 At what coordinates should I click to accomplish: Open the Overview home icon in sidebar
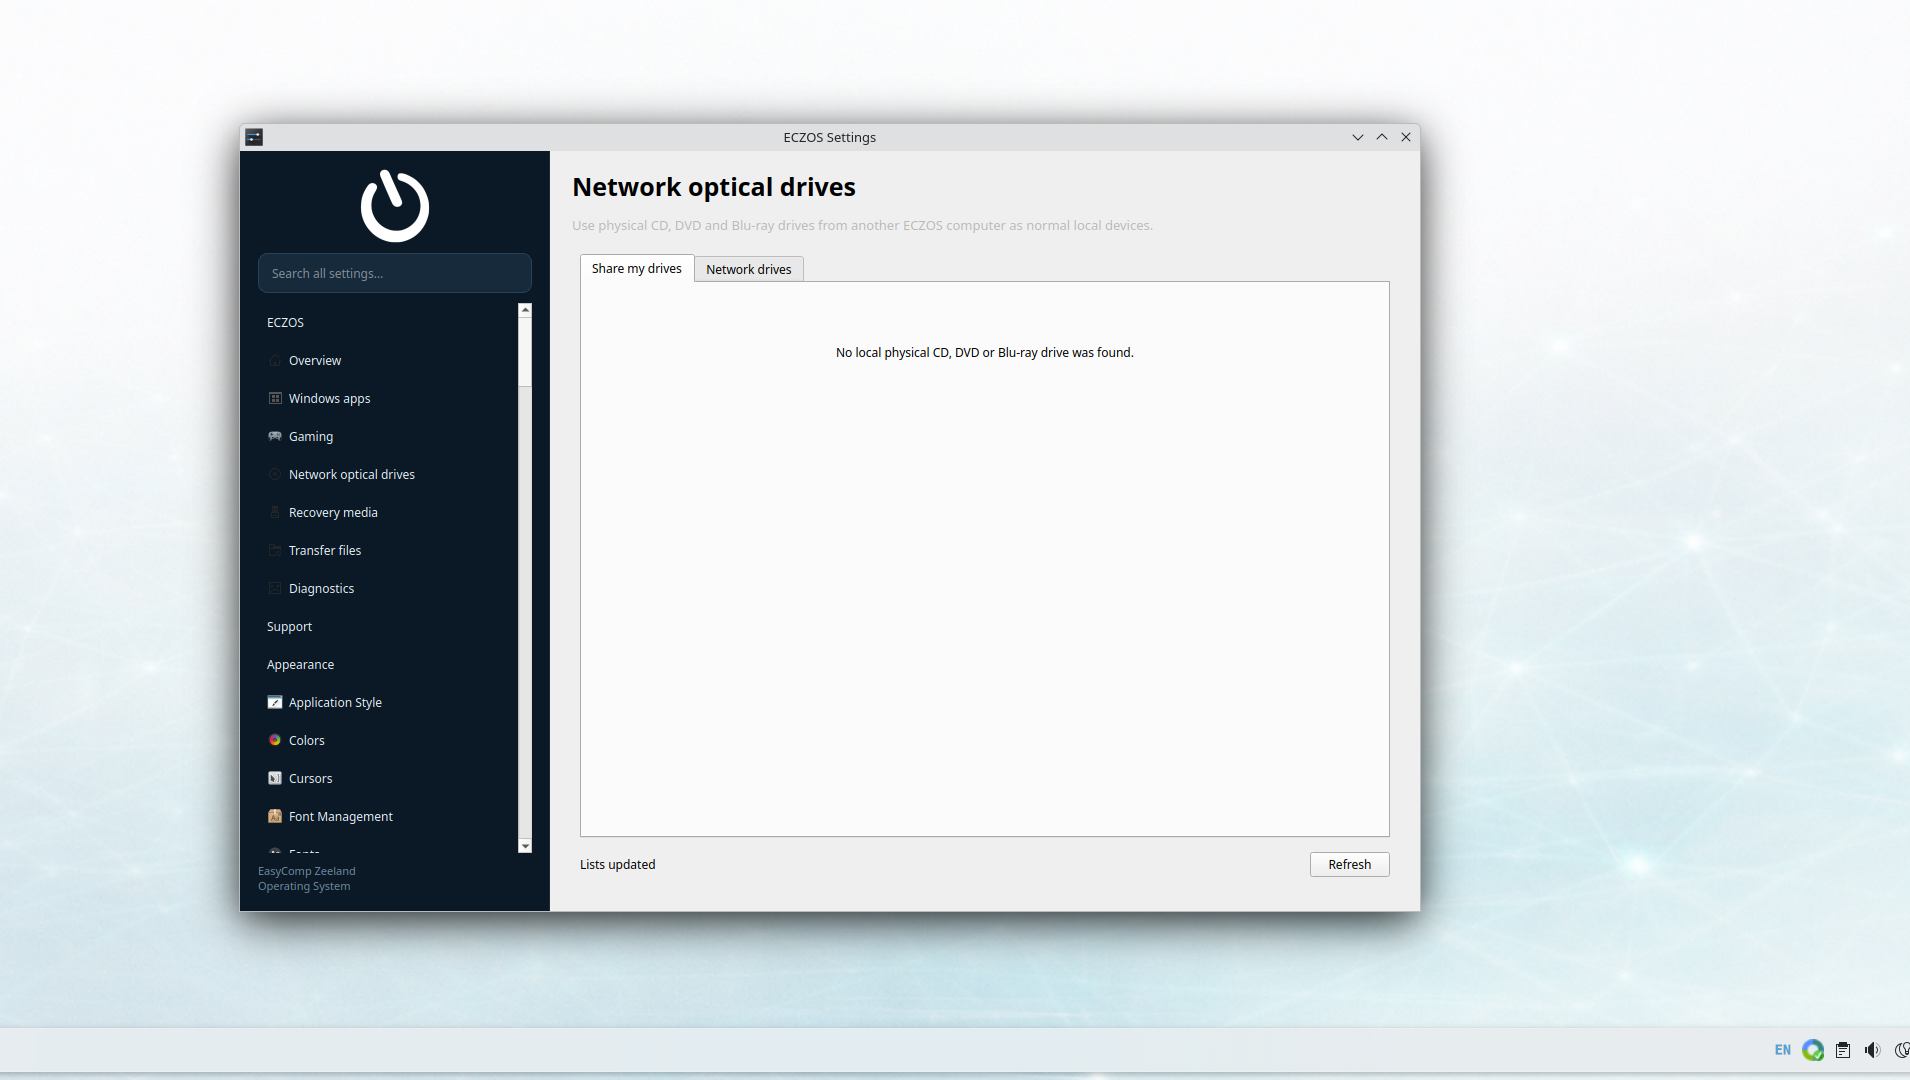point(275,361)
